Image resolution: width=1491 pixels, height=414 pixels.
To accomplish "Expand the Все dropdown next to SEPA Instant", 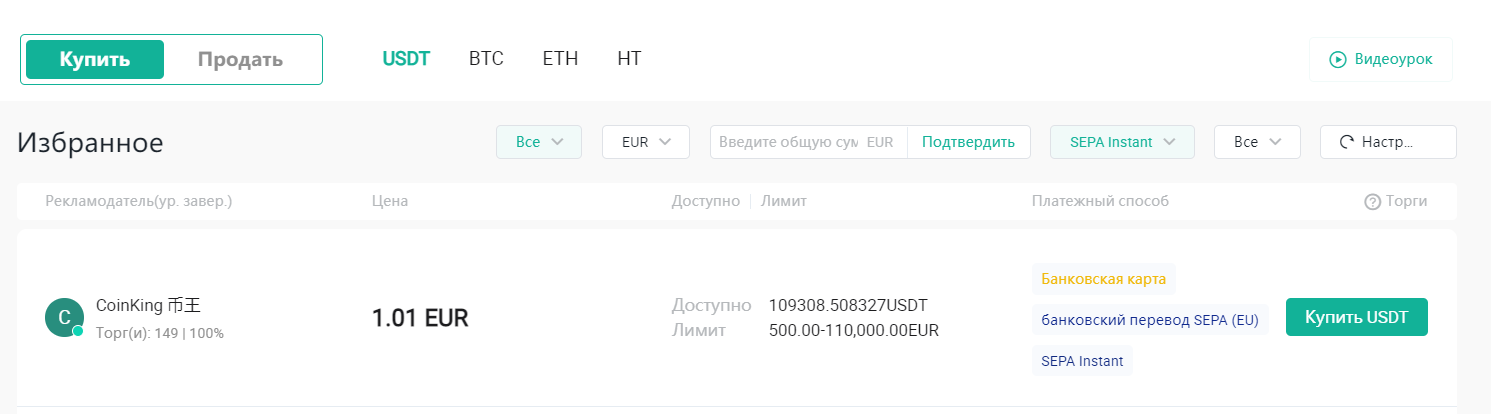I will [1257, 142].
